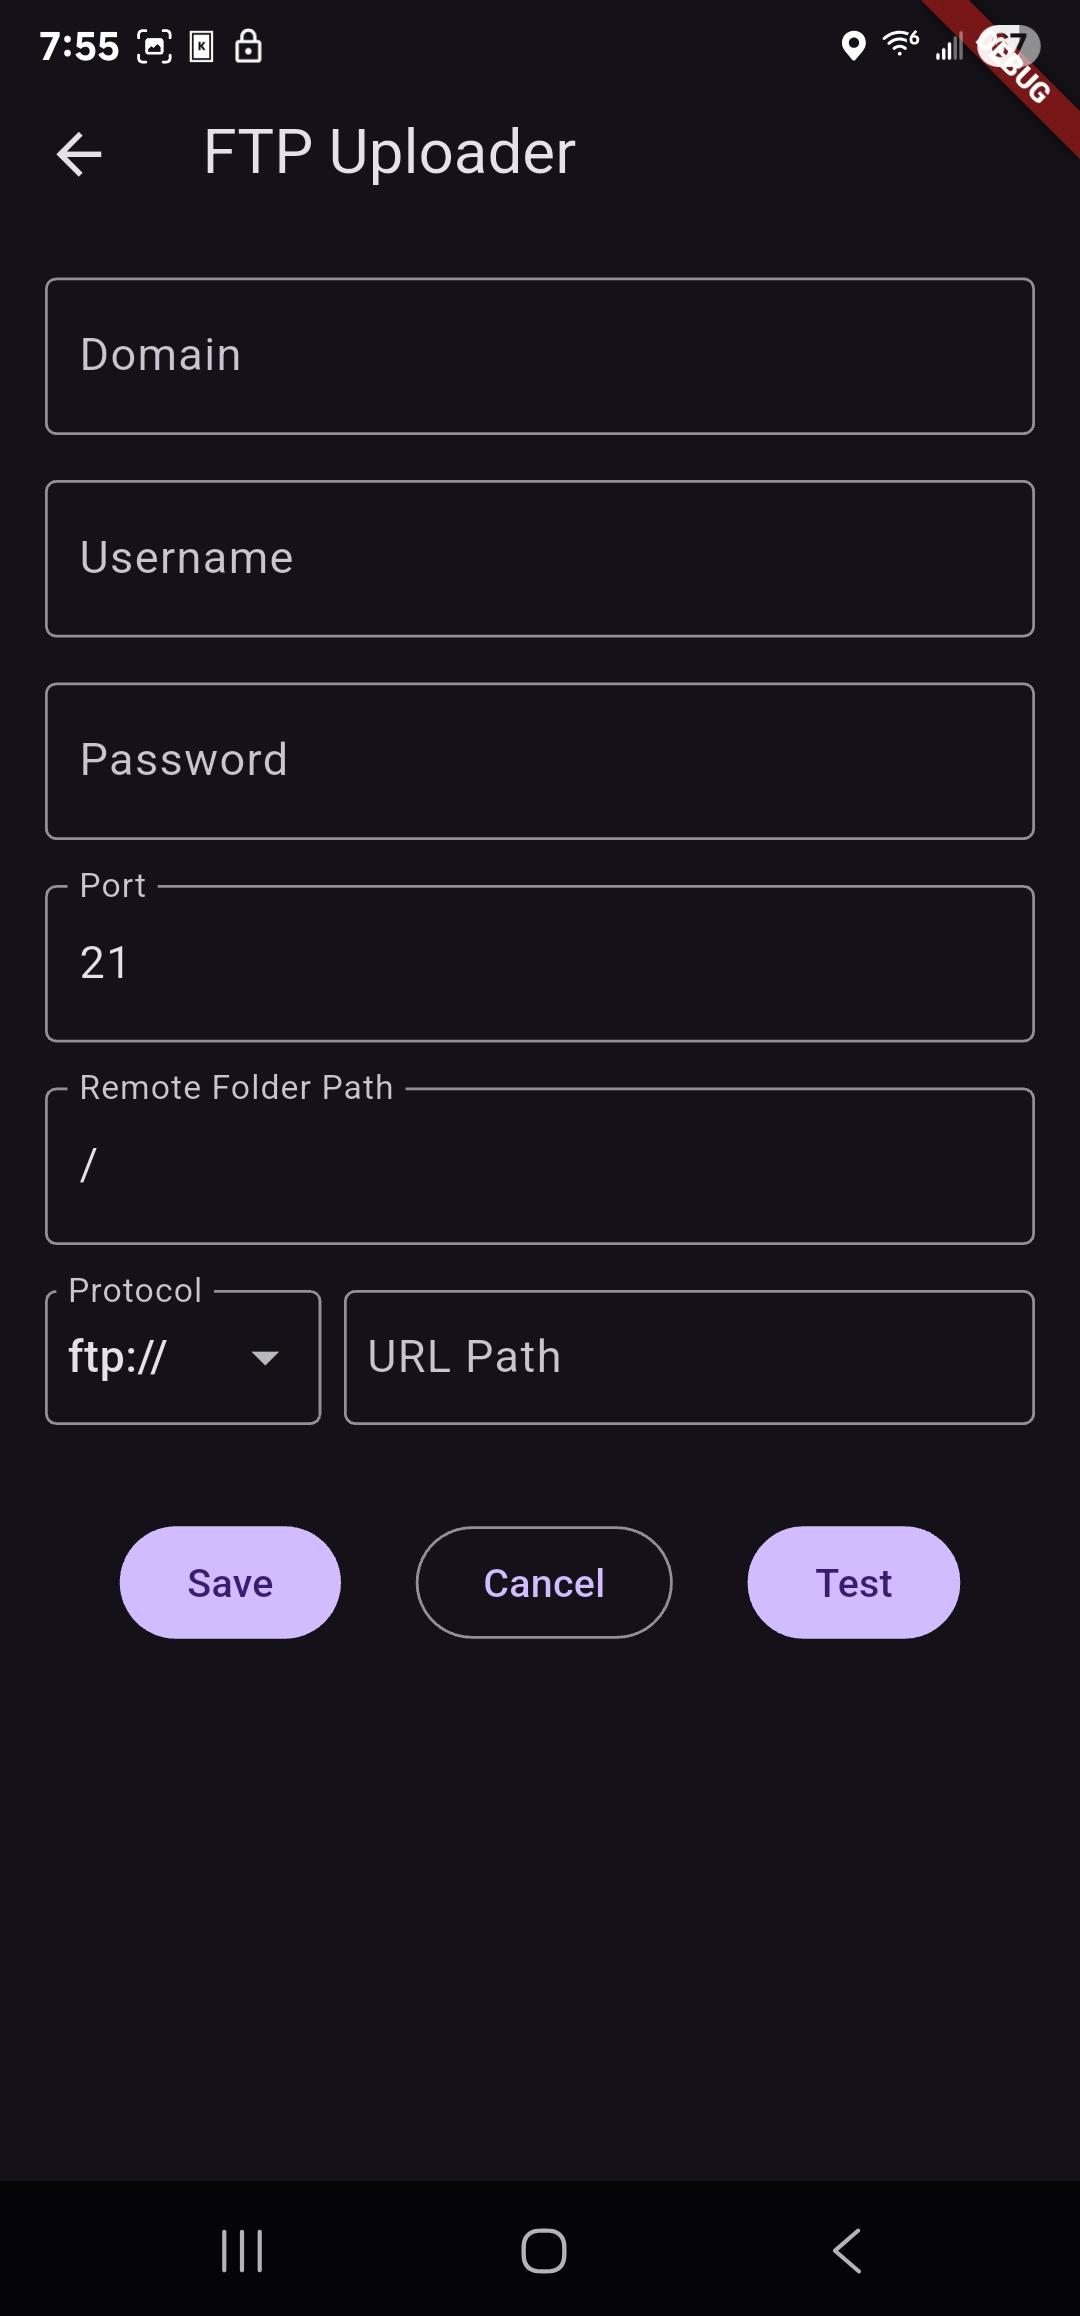The image size is (1080, 2316).
Task: Edit the Port field showing 21
Action: pos(540,964)
